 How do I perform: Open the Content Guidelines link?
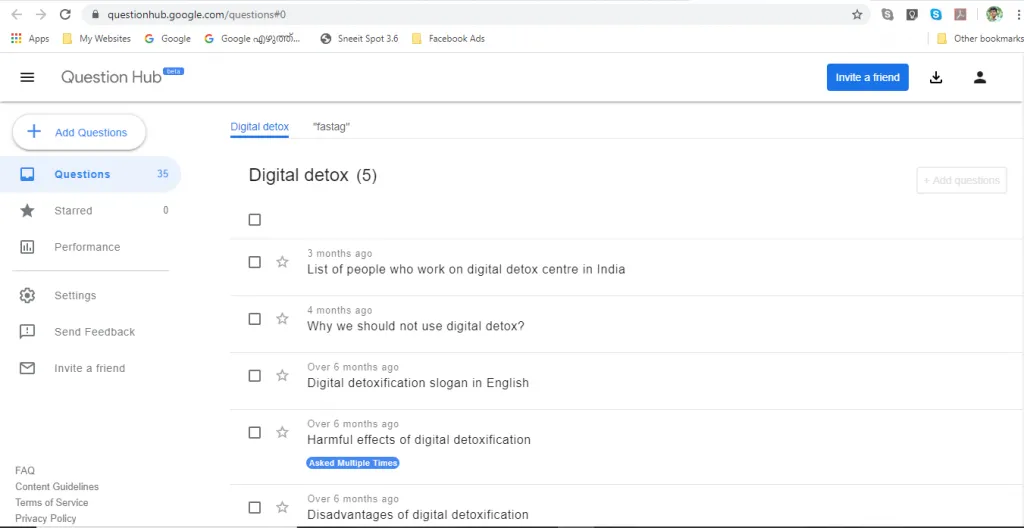(57, 487)
